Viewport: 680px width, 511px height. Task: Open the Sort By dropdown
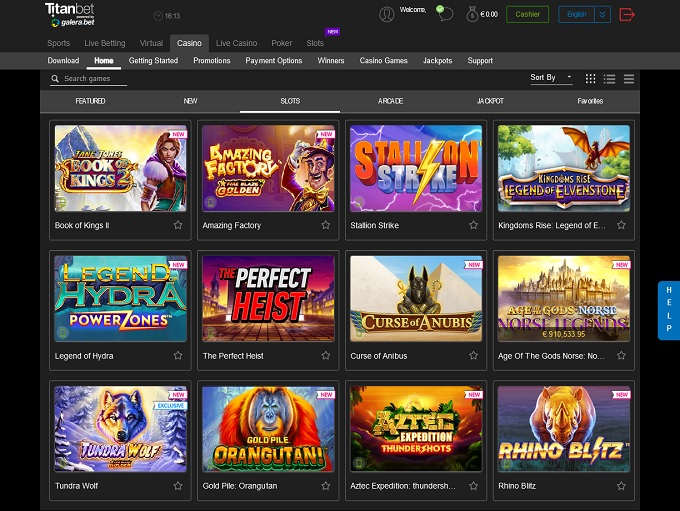pyautogui.click(x=551, y=78)
